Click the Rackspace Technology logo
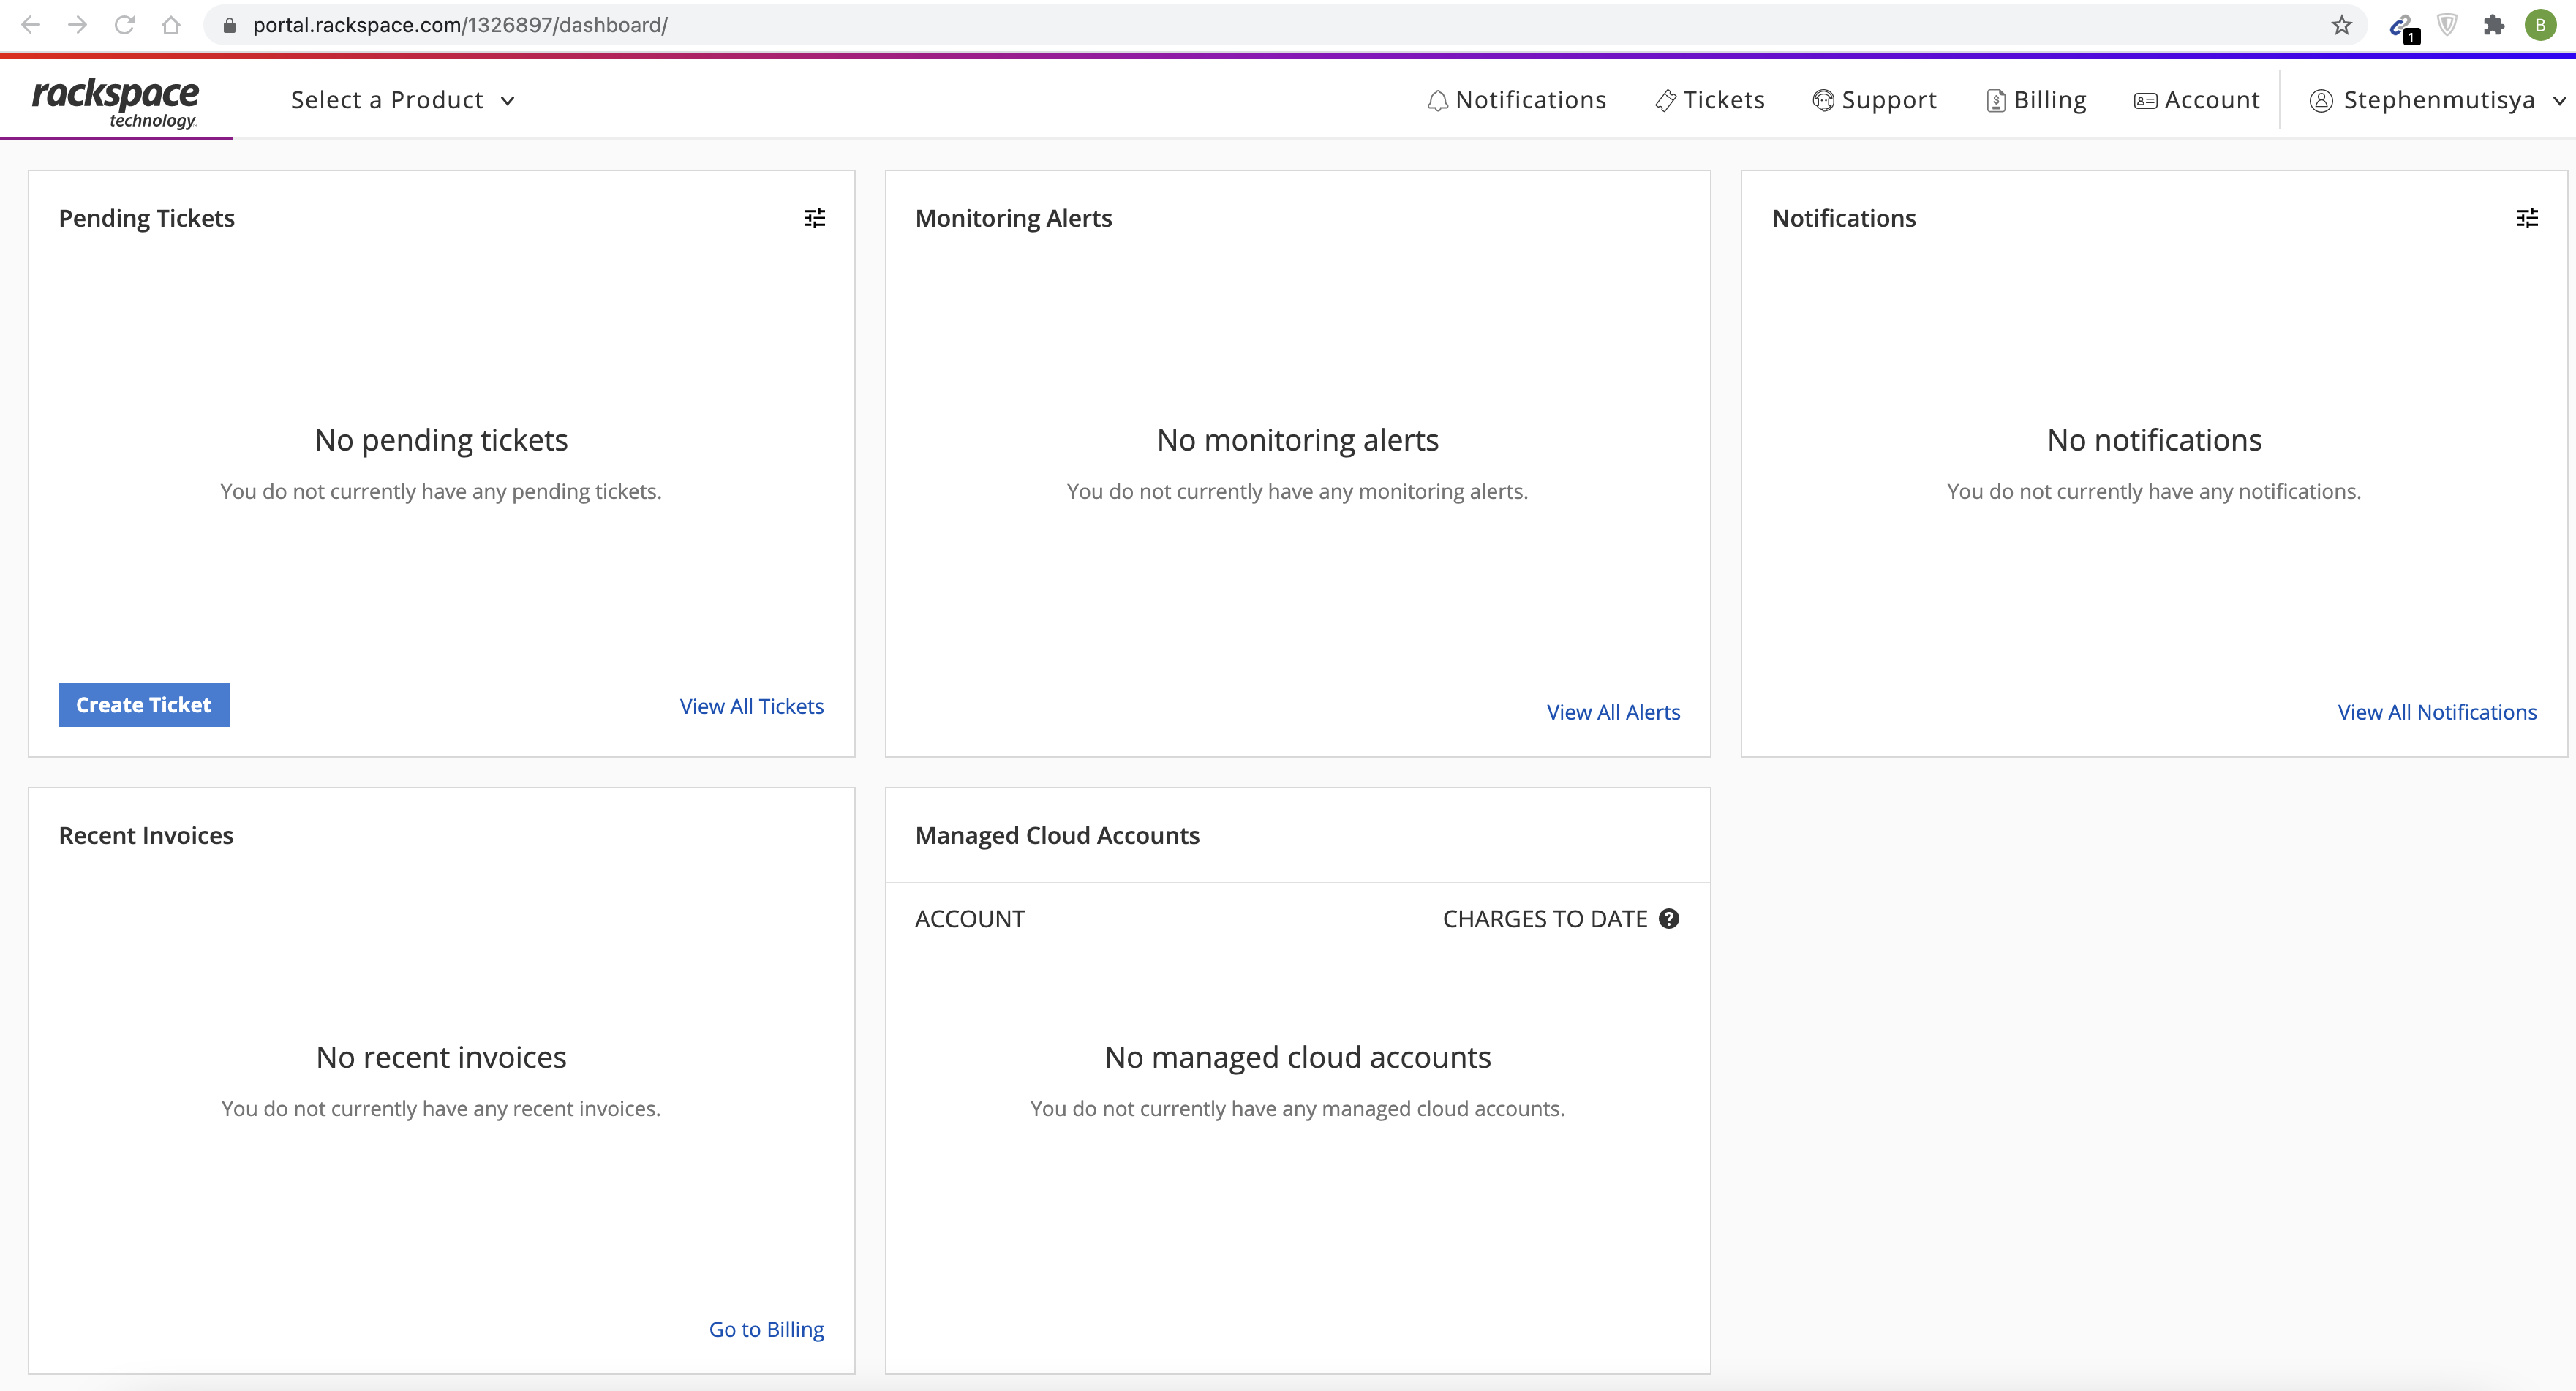Screen dimensions: 2576x1391 tap(116, 102)
